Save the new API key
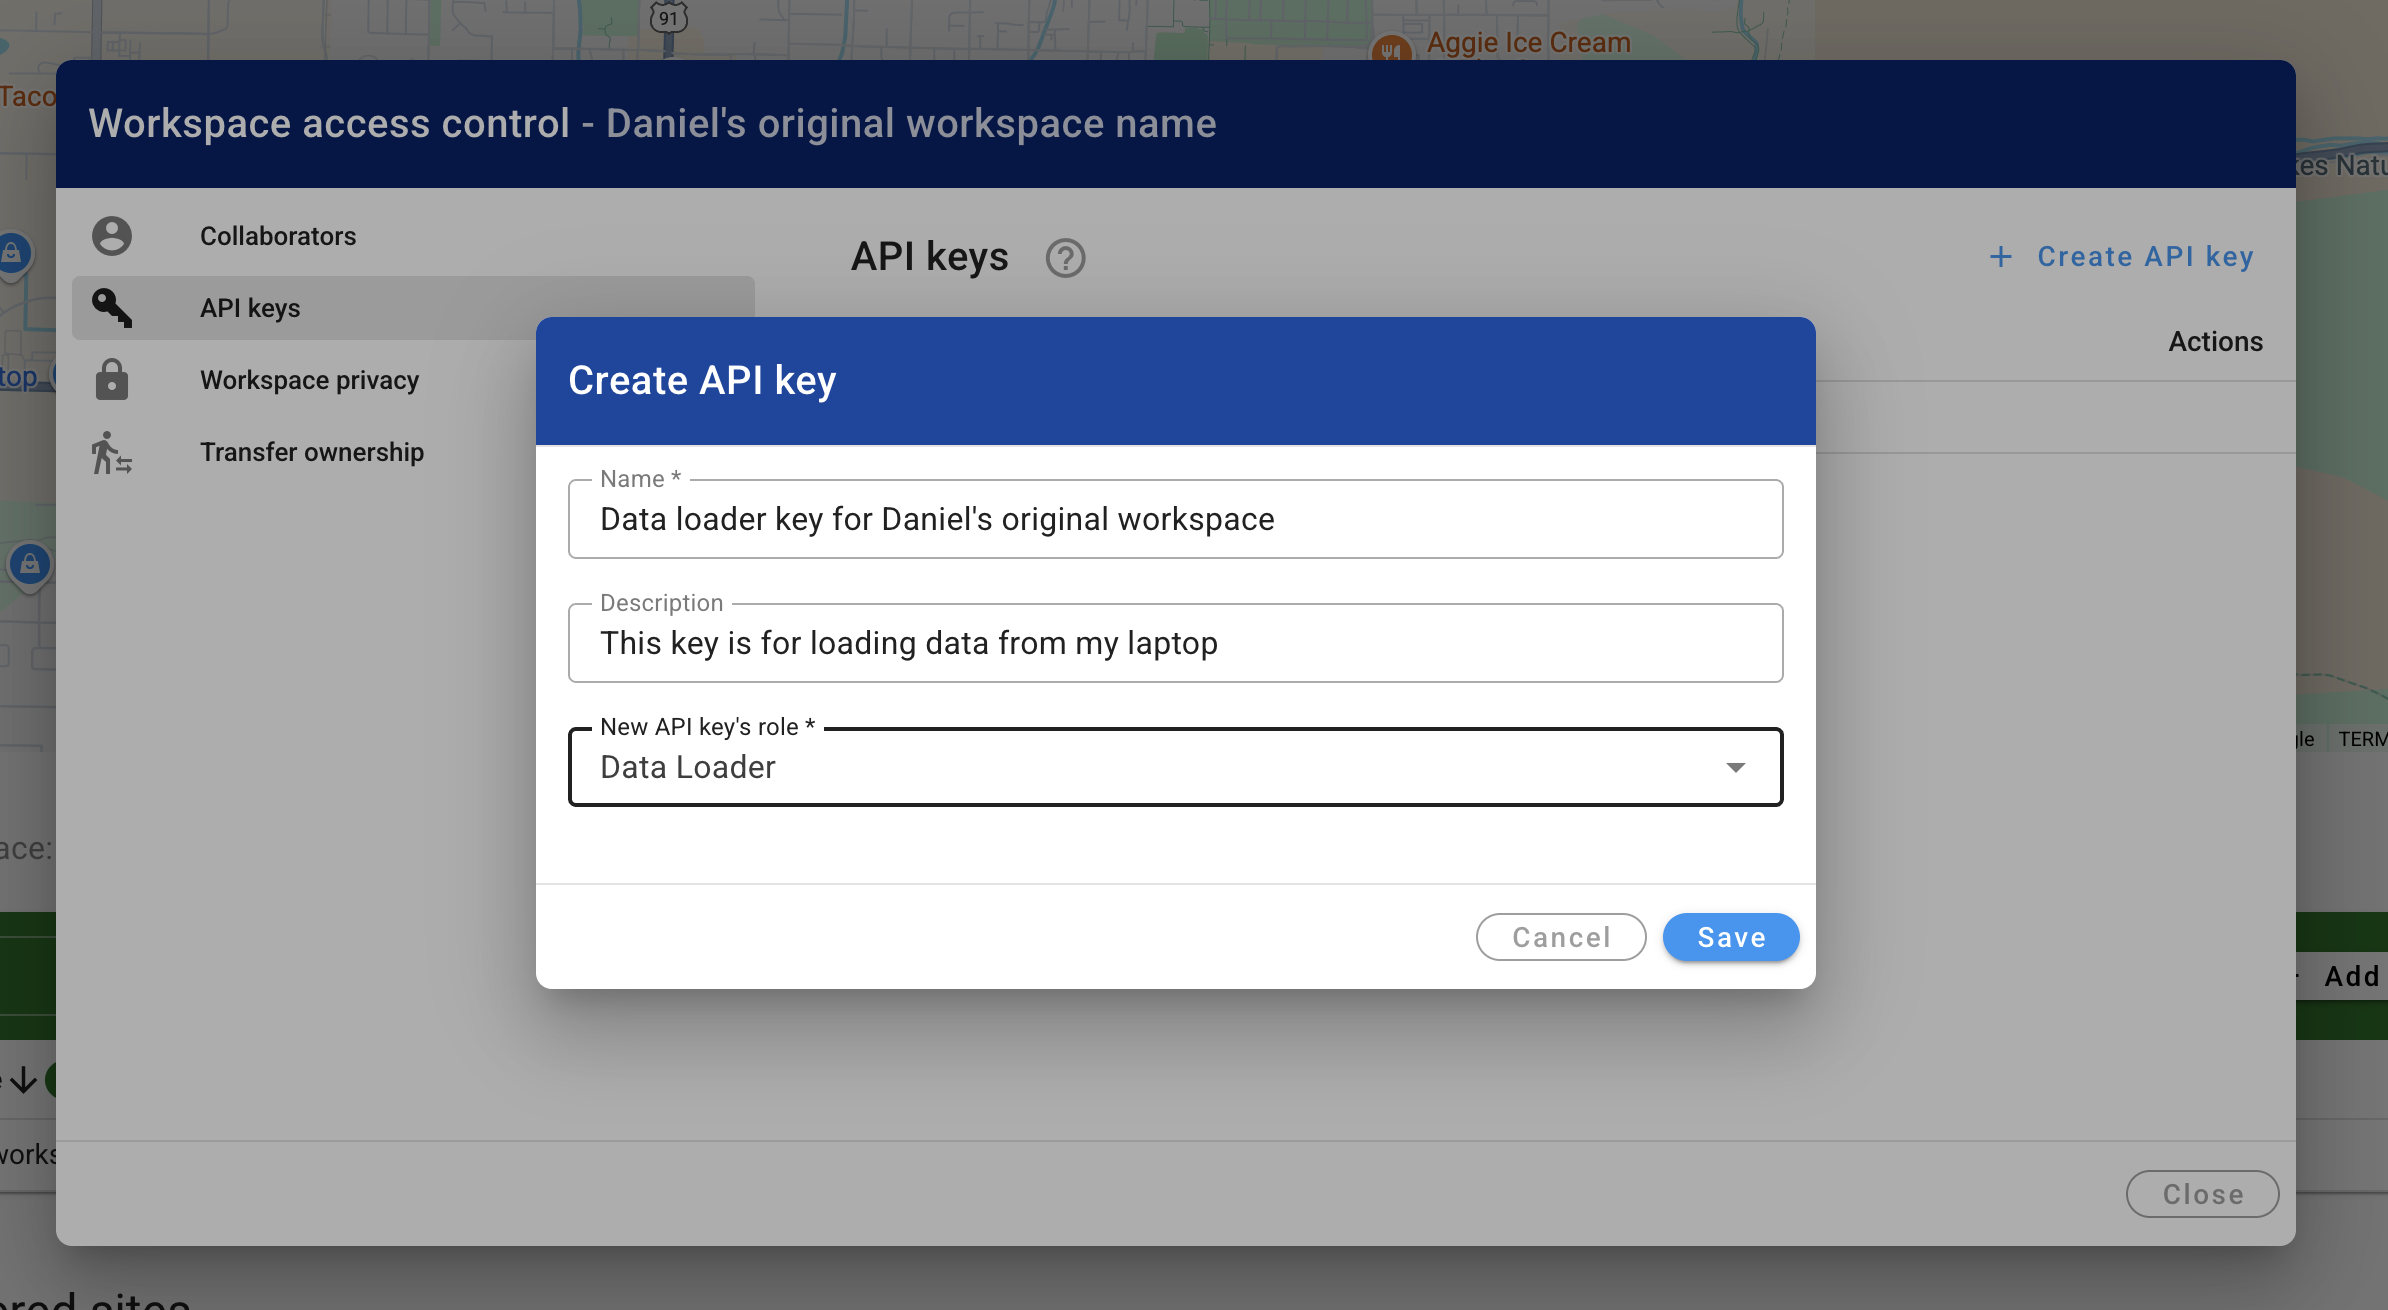 click(1731, 937)
